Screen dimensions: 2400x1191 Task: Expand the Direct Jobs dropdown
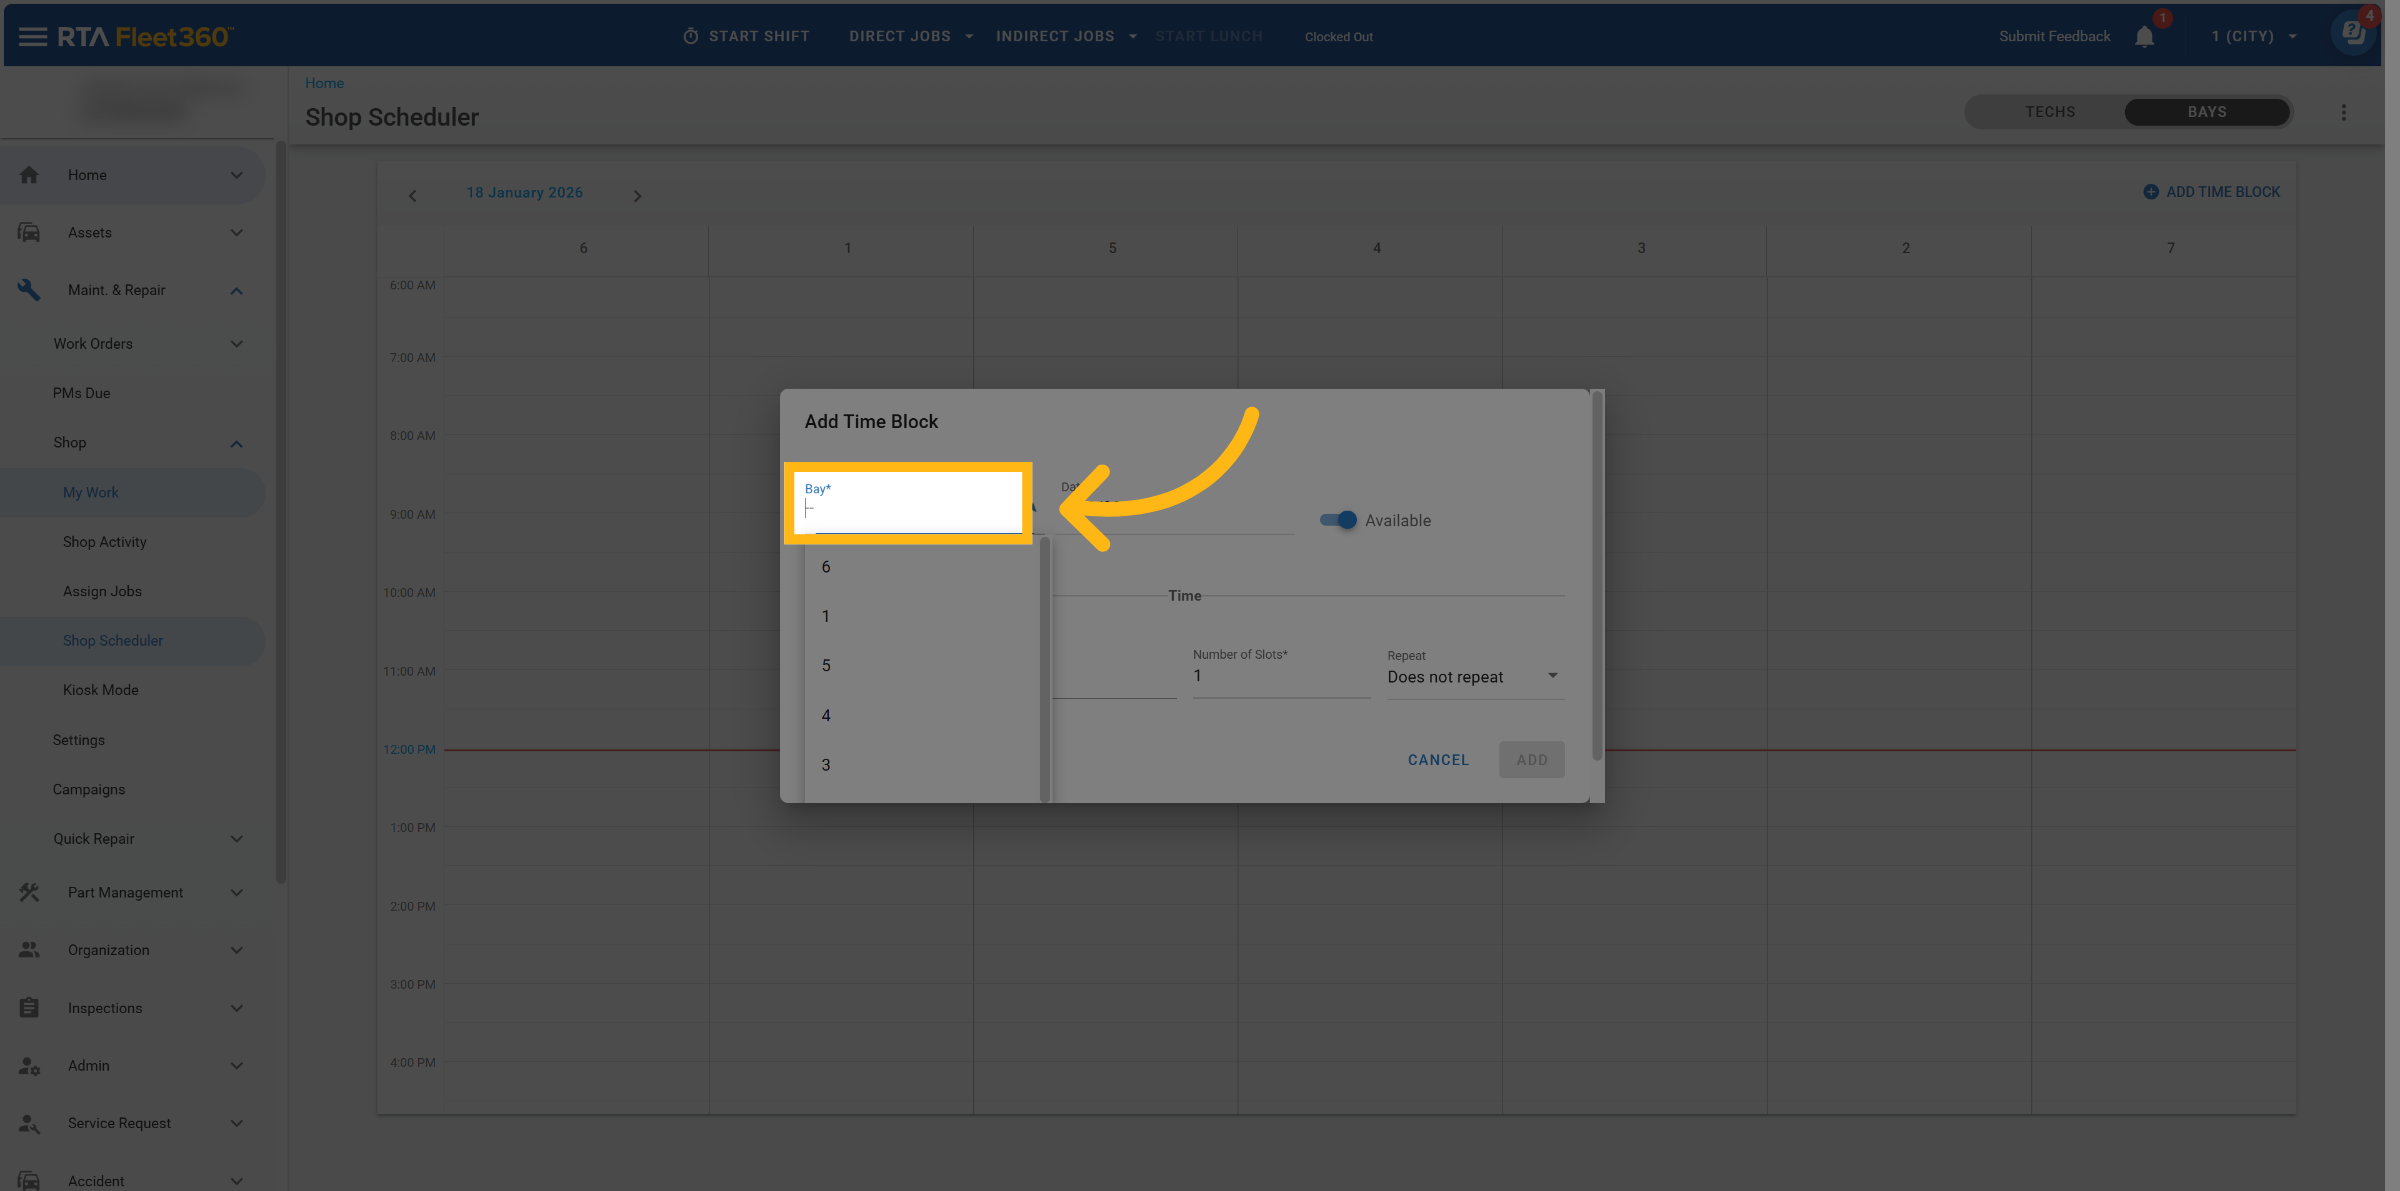click(910, 37)
